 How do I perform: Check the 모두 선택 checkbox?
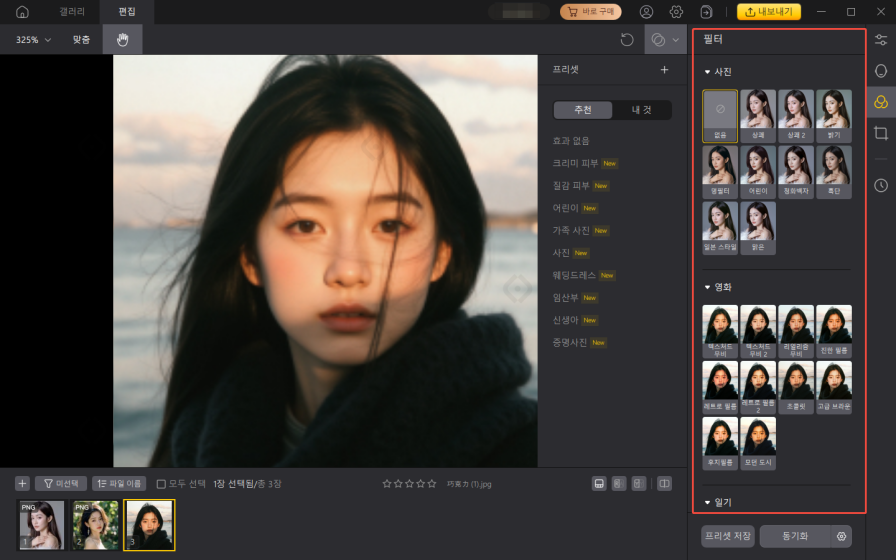point(161,484)
